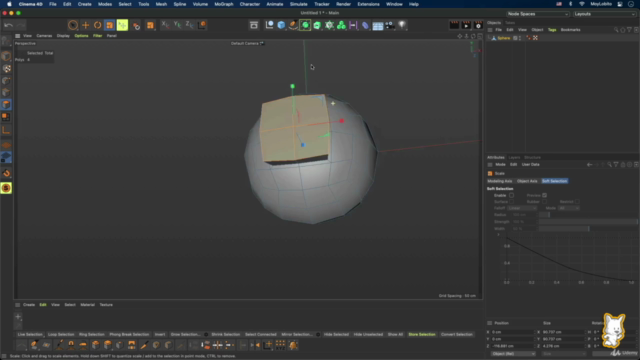640x360 pixels.
Task: Enable Polygons mode in left sidebar
Action: [6, 104]
